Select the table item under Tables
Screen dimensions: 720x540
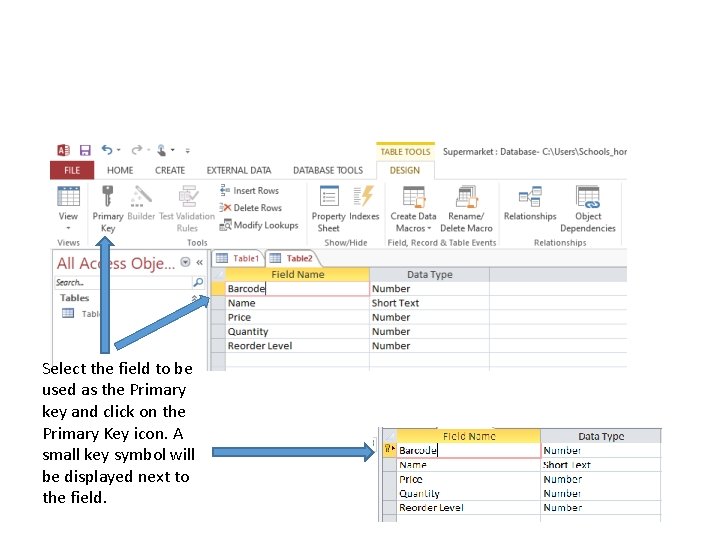tap(81, 314)
